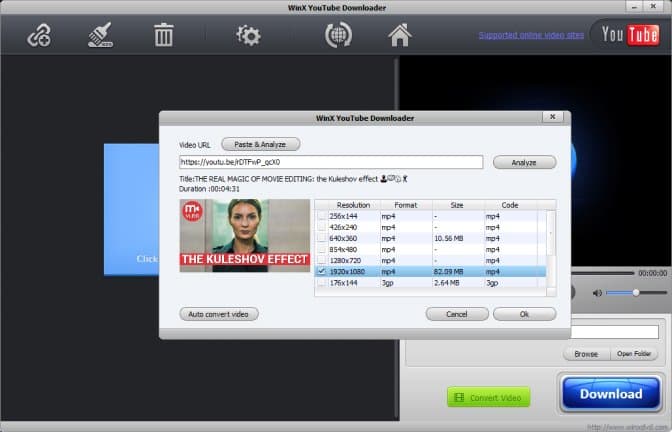Tick the 256x144 resolution checkbox
The image size is (672, 432).
tap(321, 216)
